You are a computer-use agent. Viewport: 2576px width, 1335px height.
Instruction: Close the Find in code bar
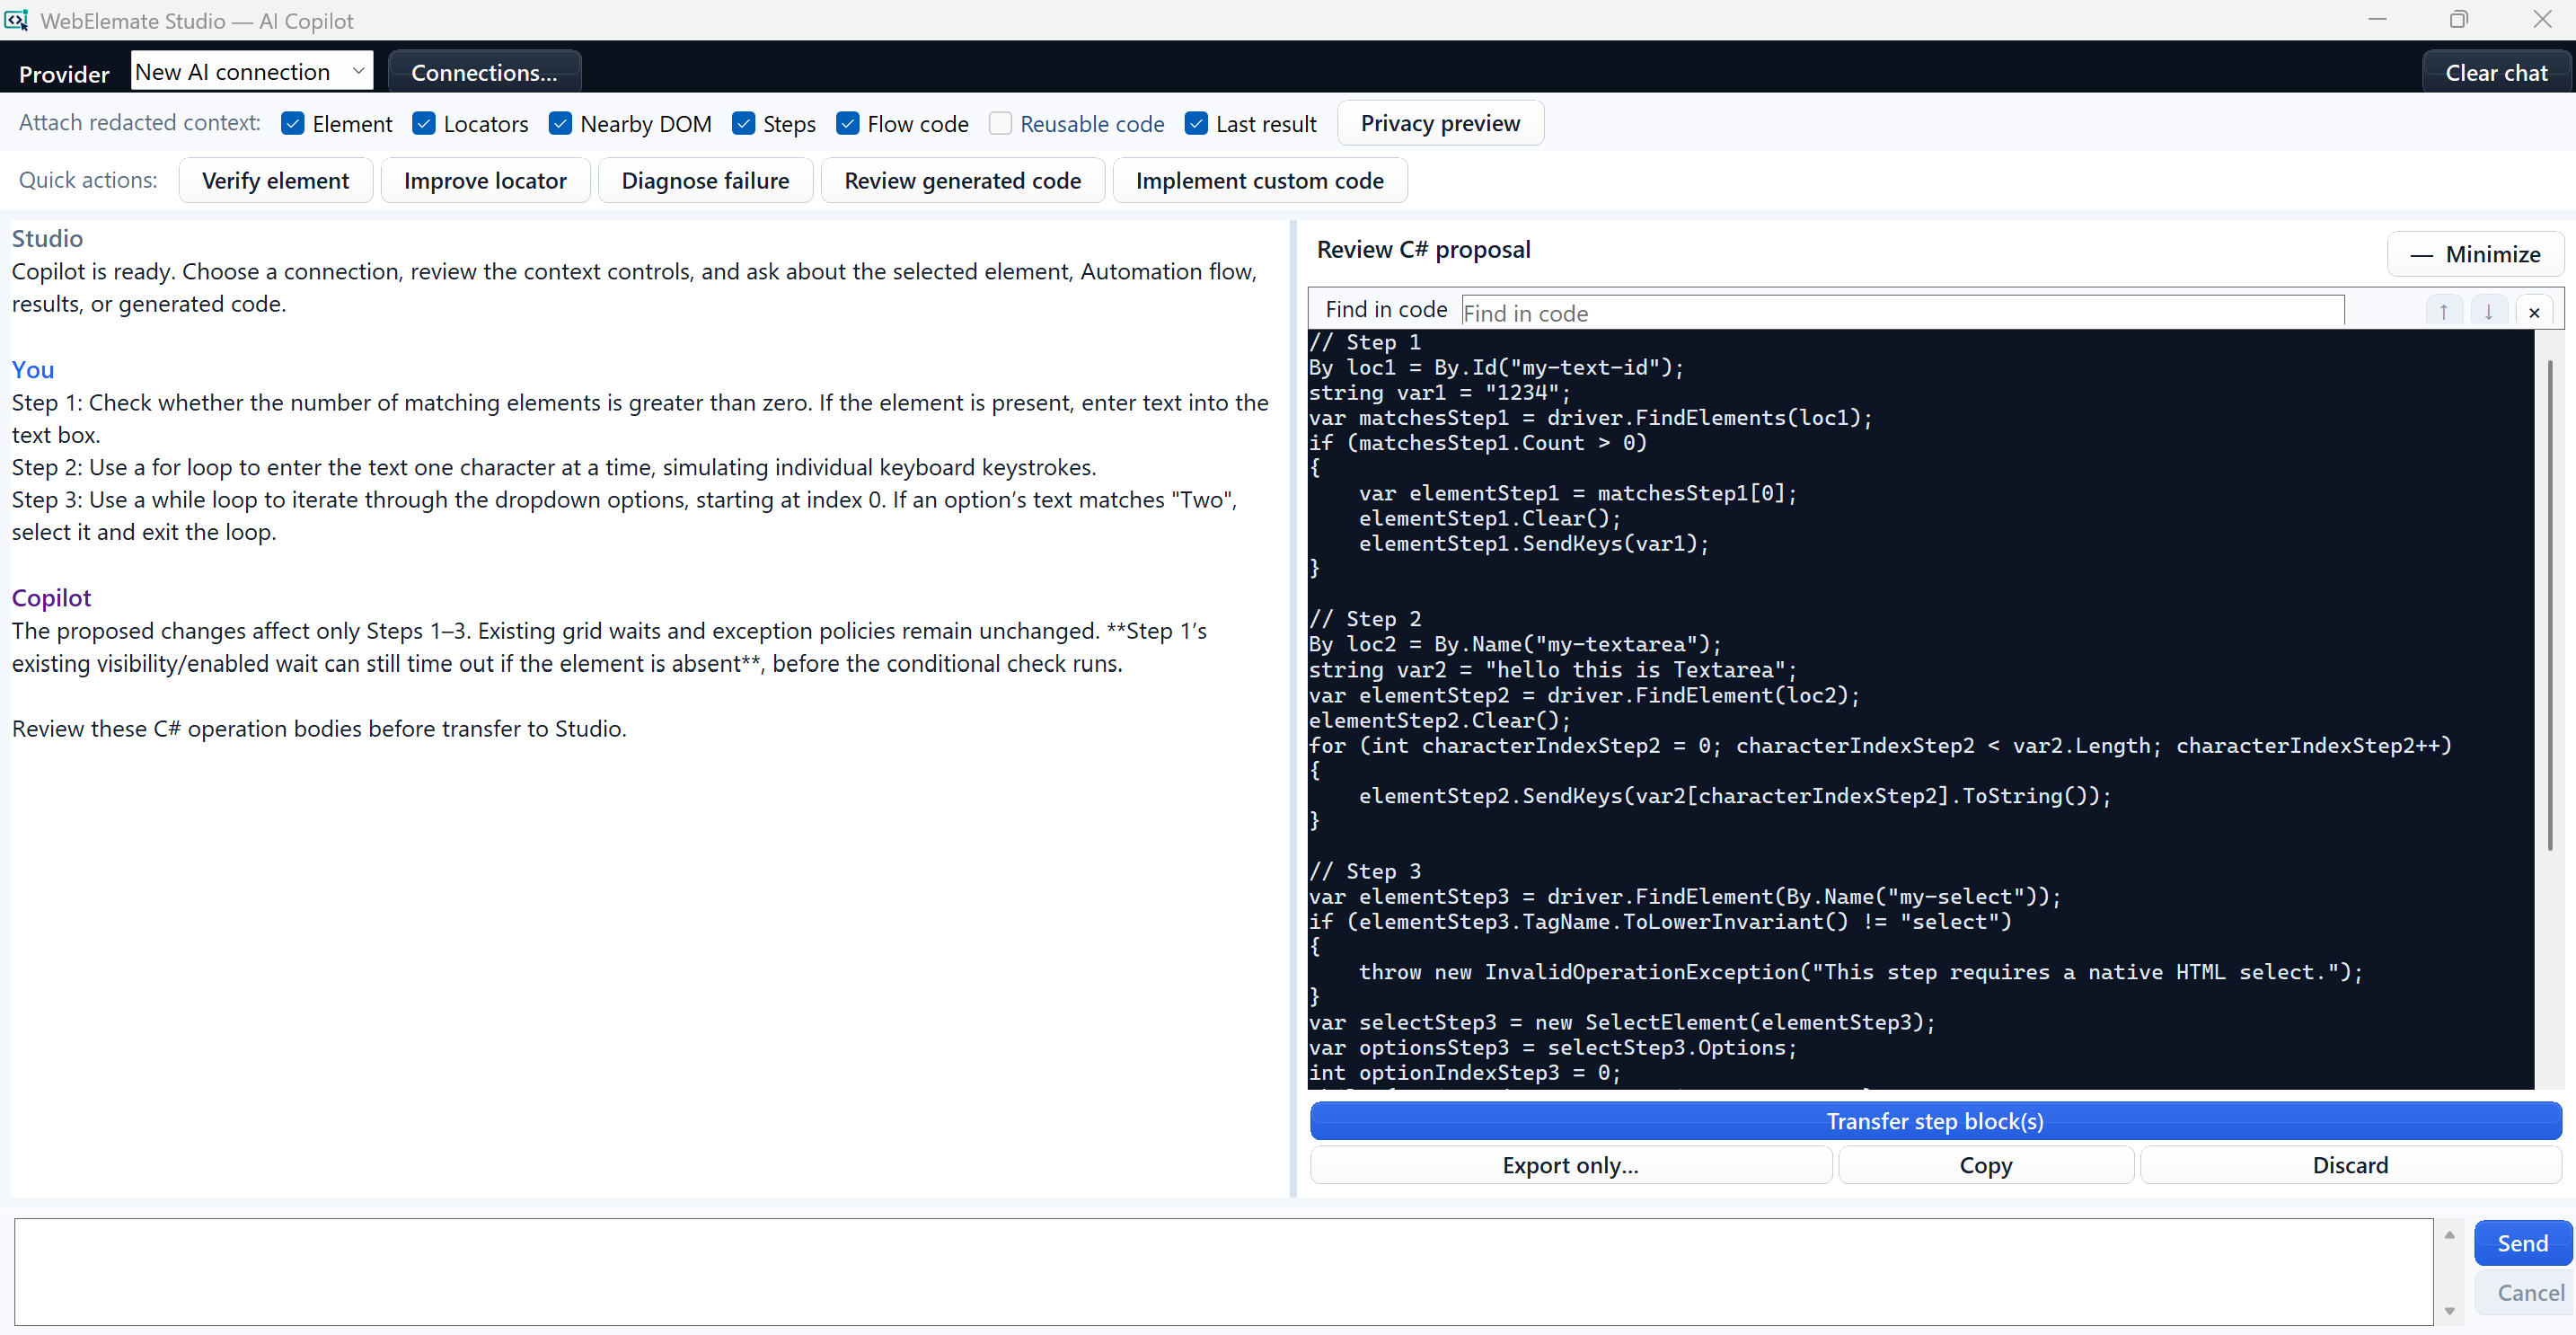click(x=2534, y=312)
